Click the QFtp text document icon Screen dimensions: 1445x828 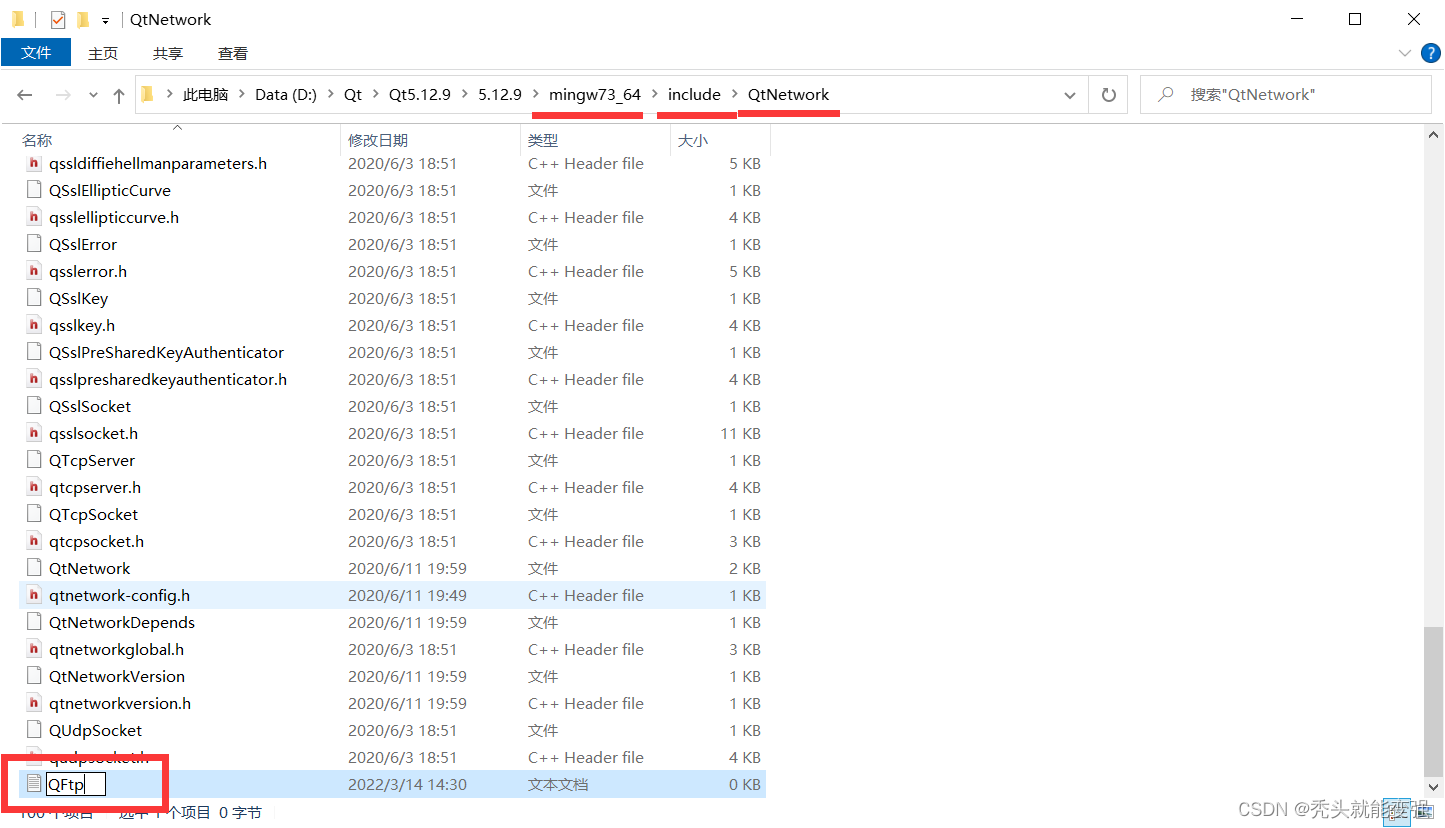click(x=35, y=785)
